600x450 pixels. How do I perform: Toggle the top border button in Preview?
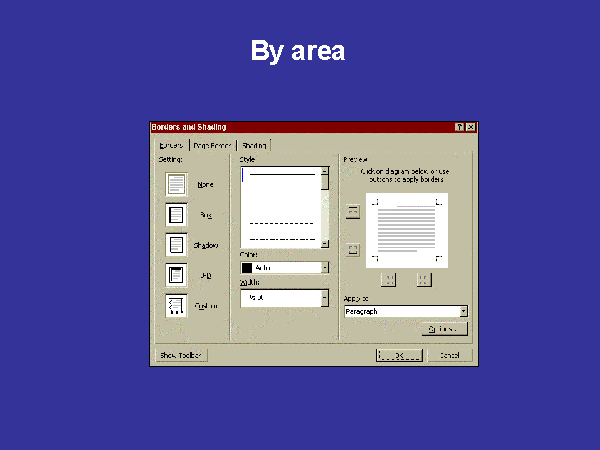click(352, 210)
